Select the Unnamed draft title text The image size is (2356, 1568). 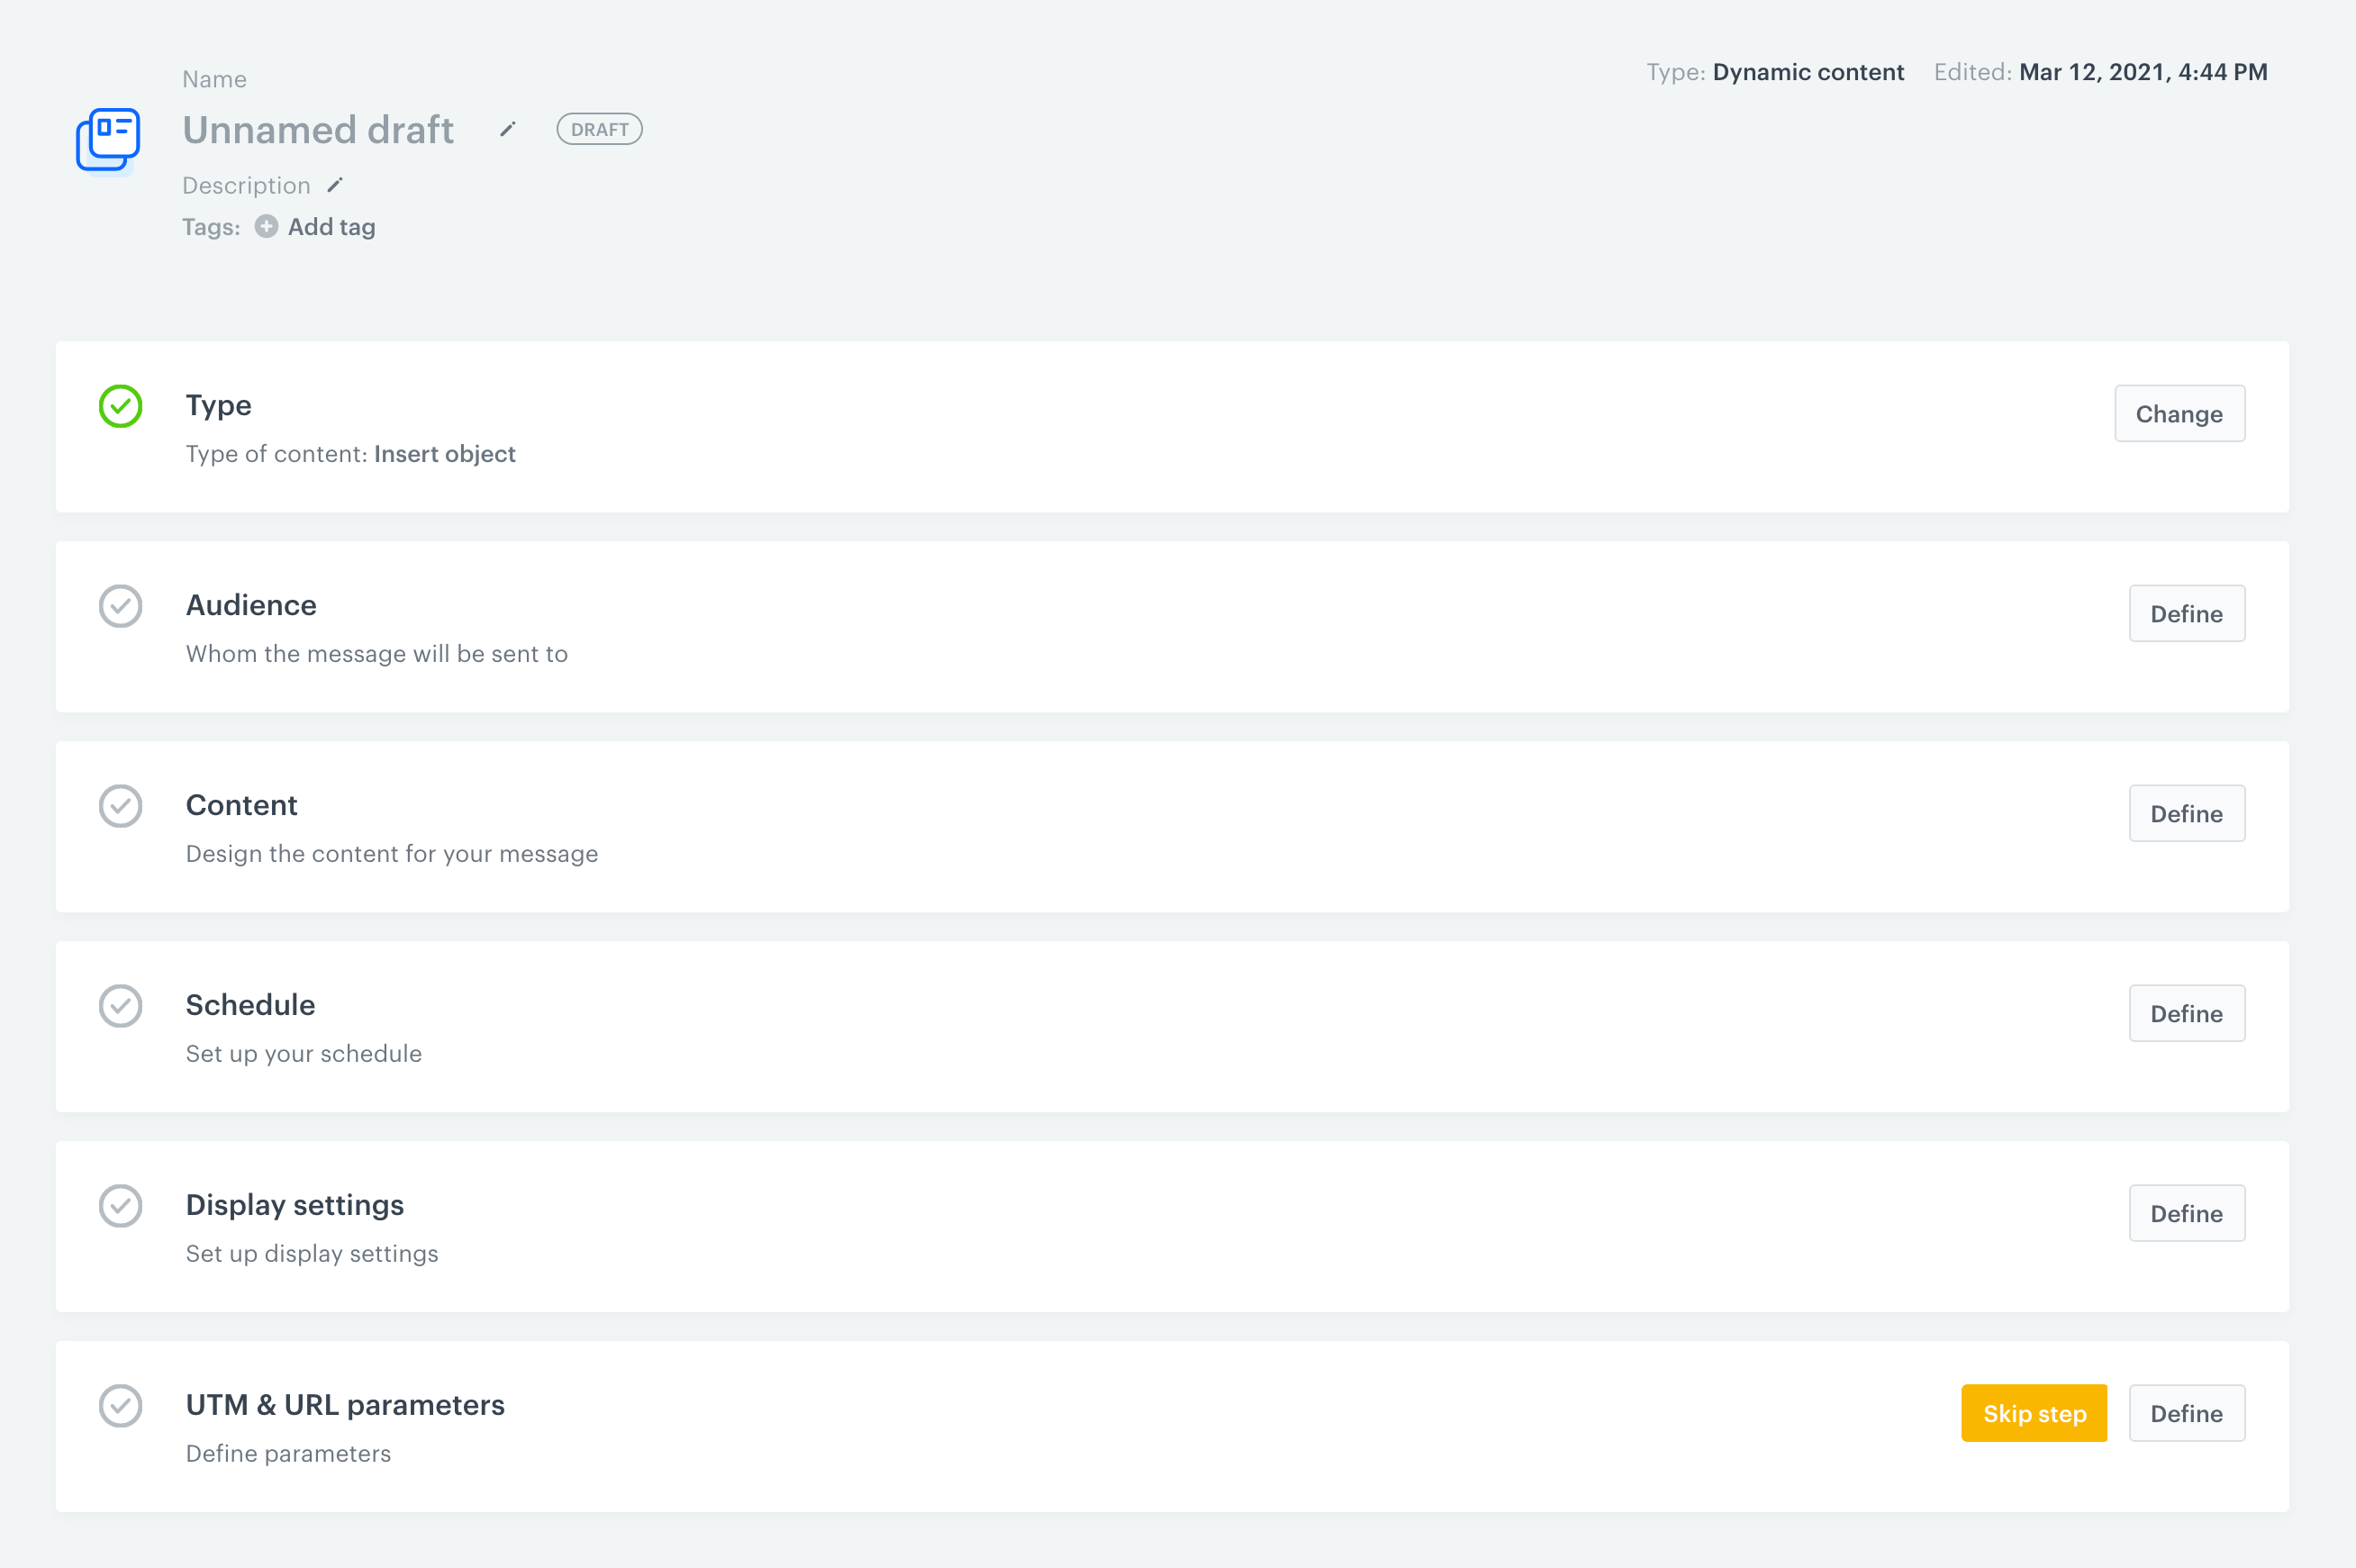[x=318, y=130]
